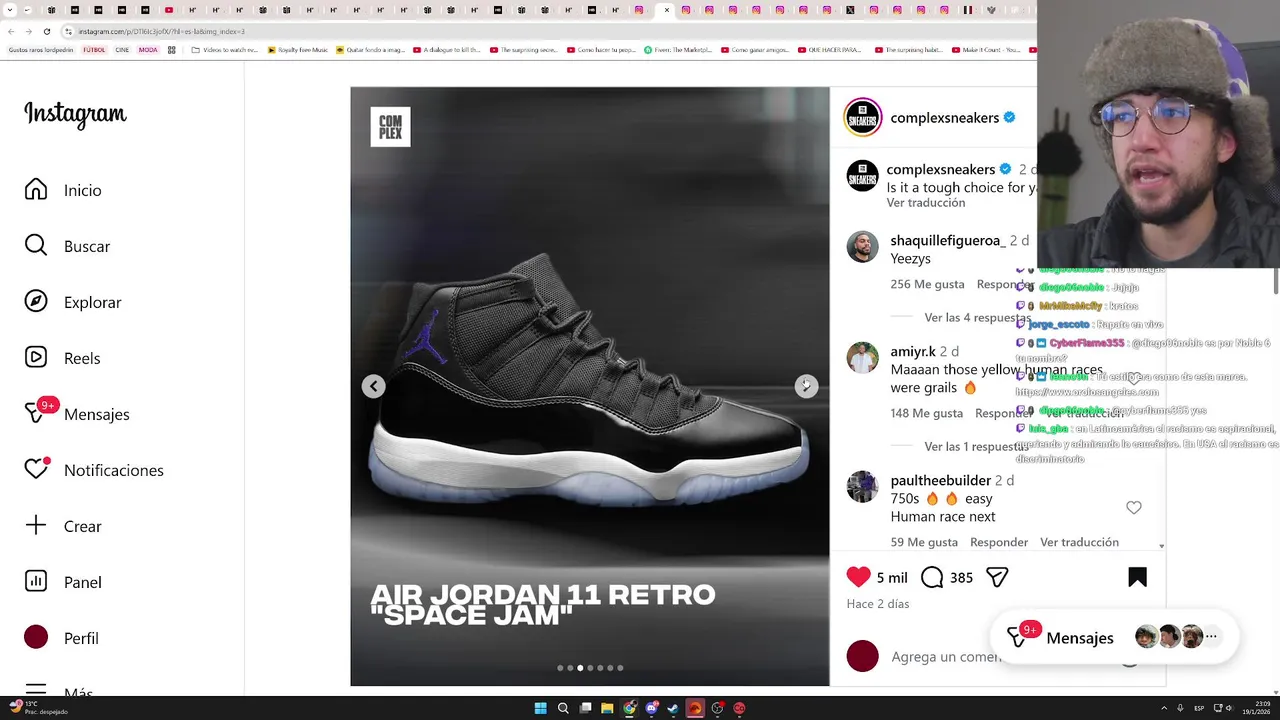Open paultheebuilder commenter profile
This screenshot has height=720, width=1280.
coord(940,481)
